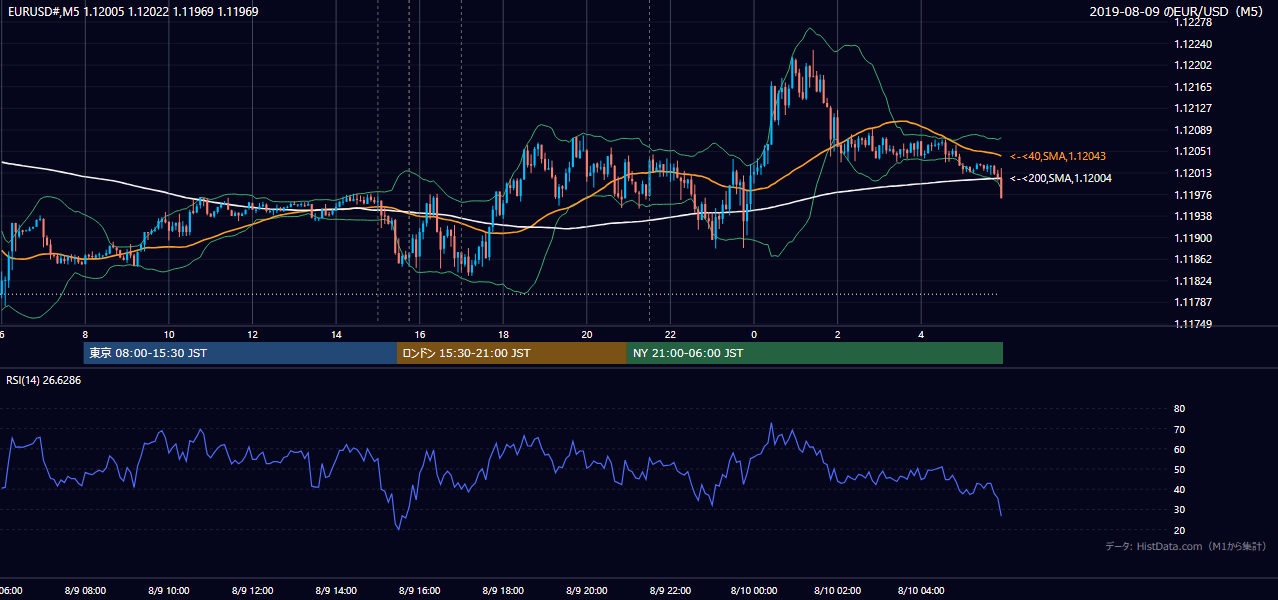Click price axis value 1.12013
The height and width of the screenshot is (600, 1278).
1194,174
